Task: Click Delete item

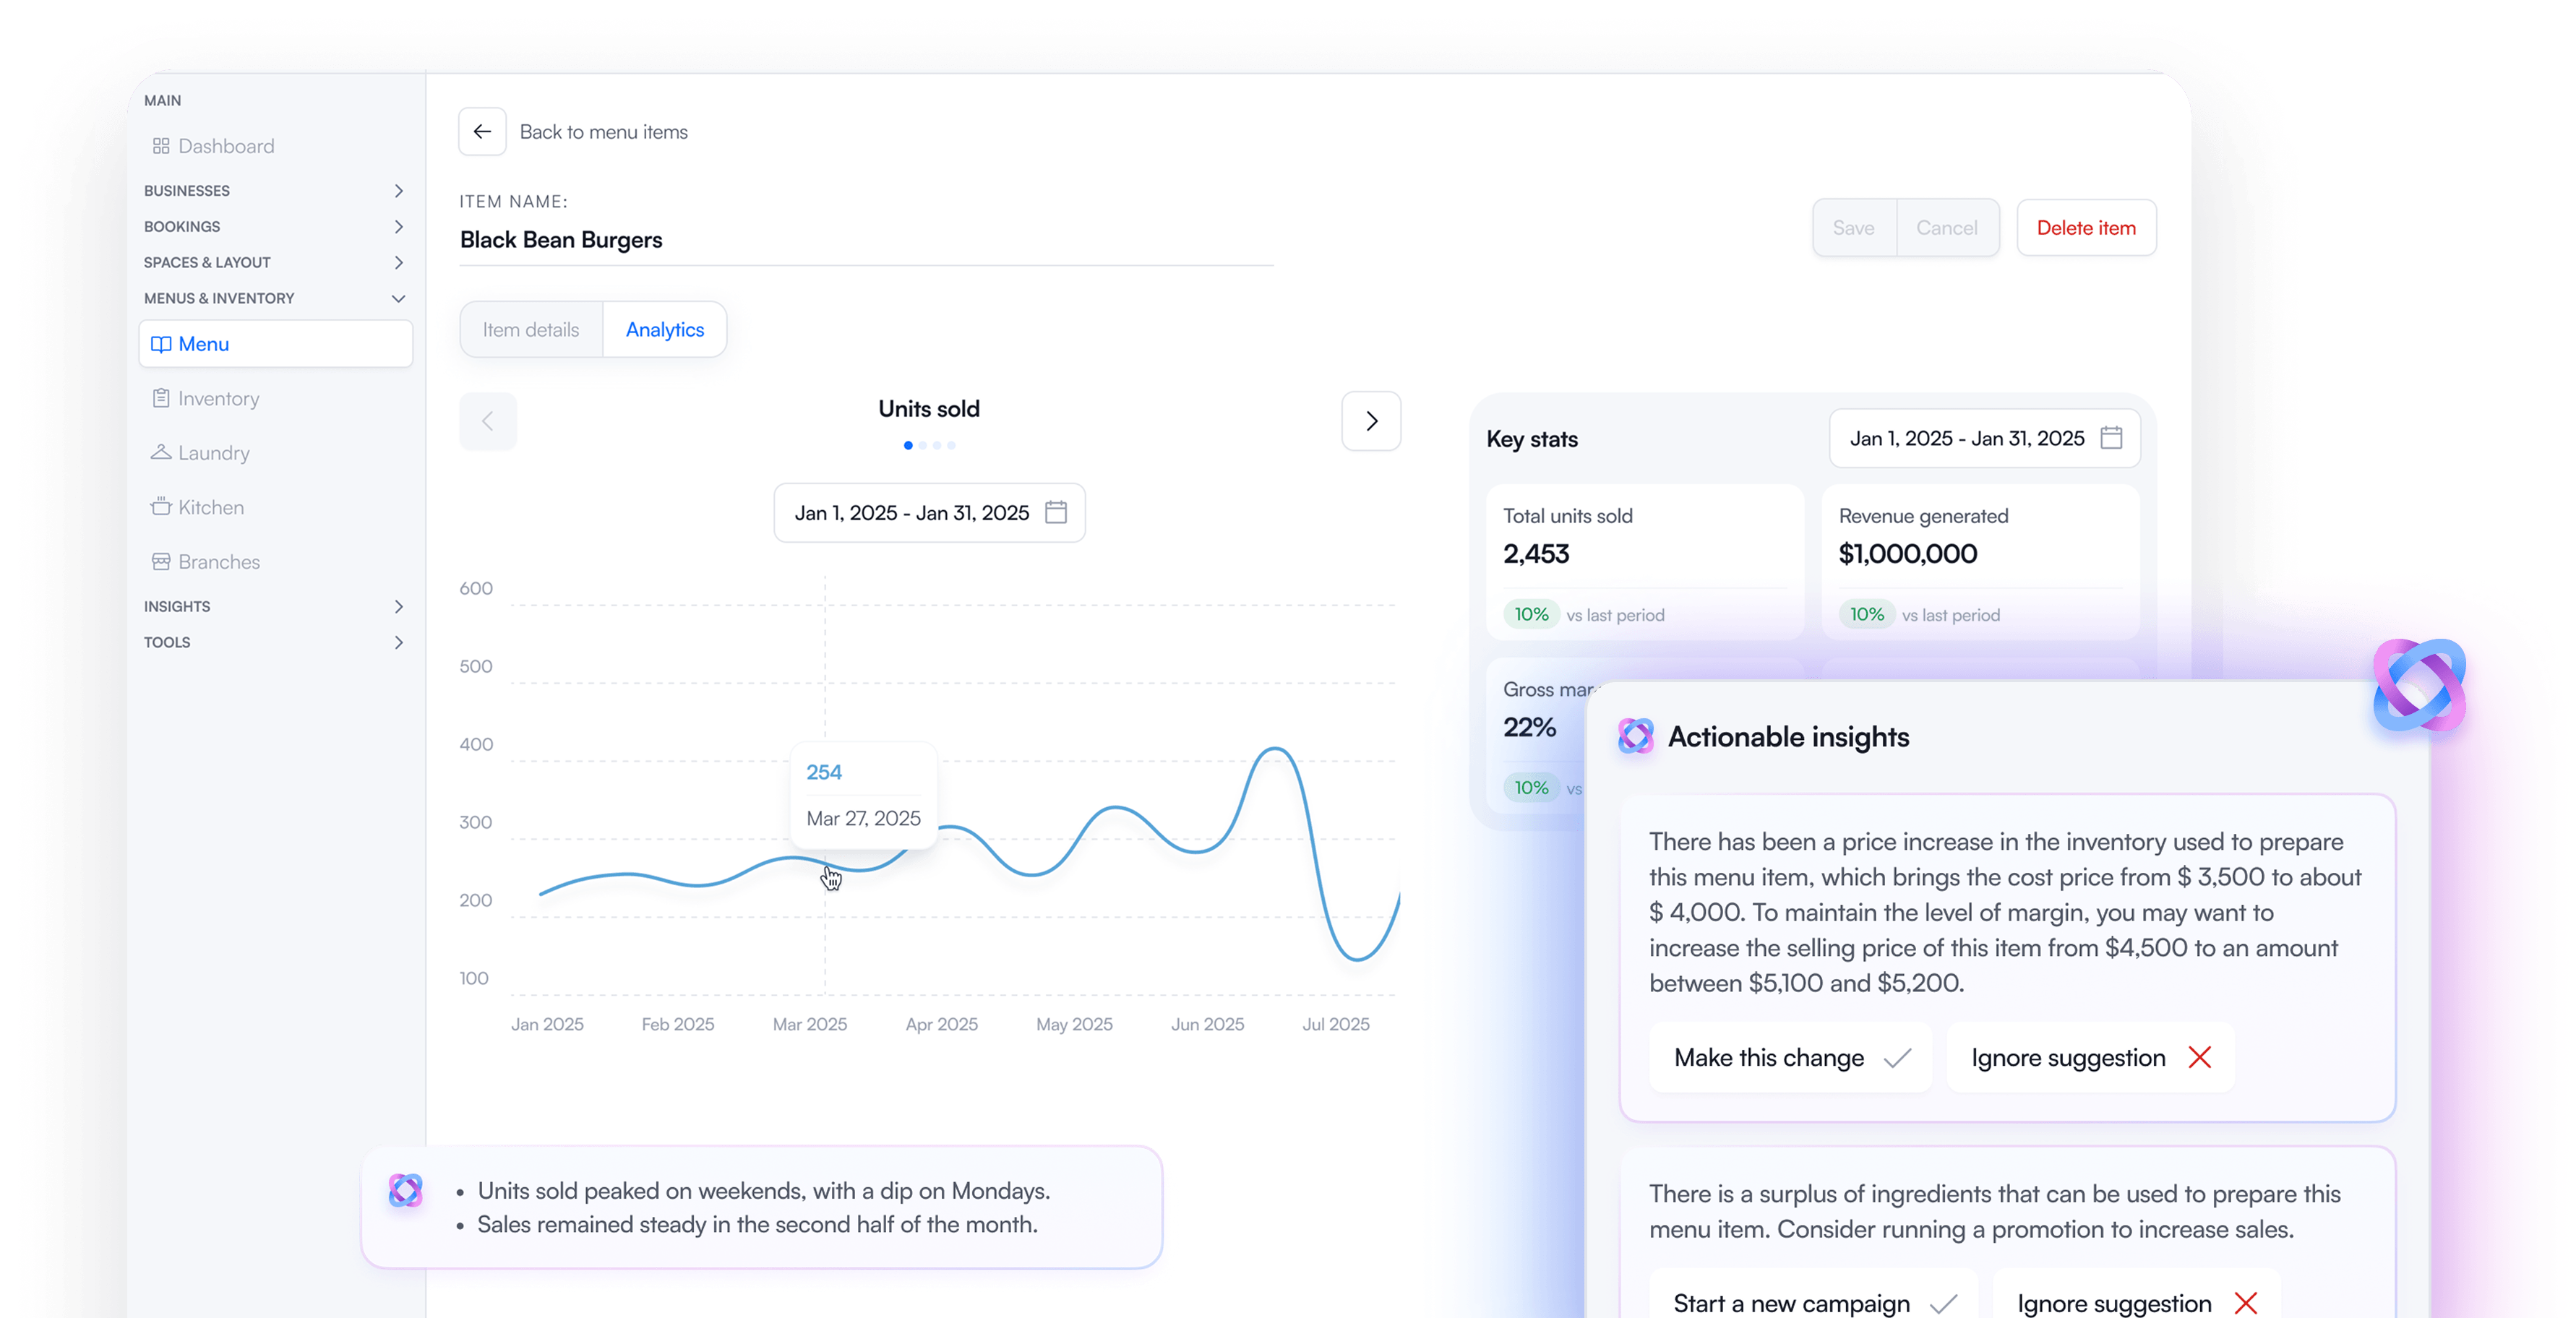Action: (x=2086, y=228)
